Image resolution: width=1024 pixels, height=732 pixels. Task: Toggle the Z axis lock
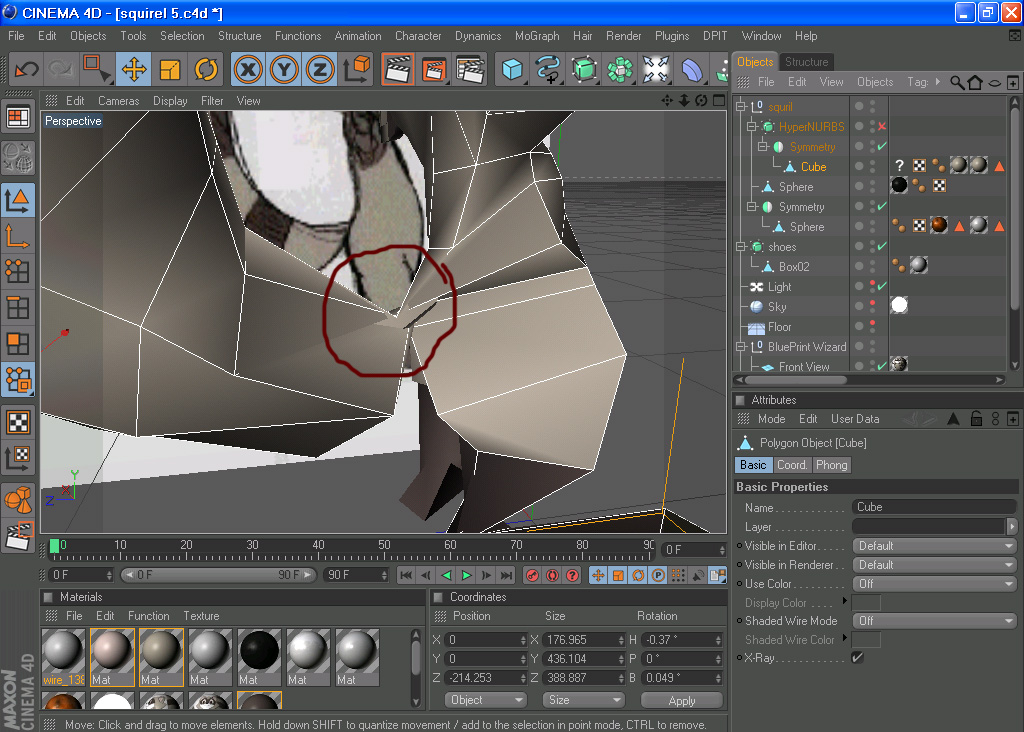pyautogui.click(x=320, y=69)
